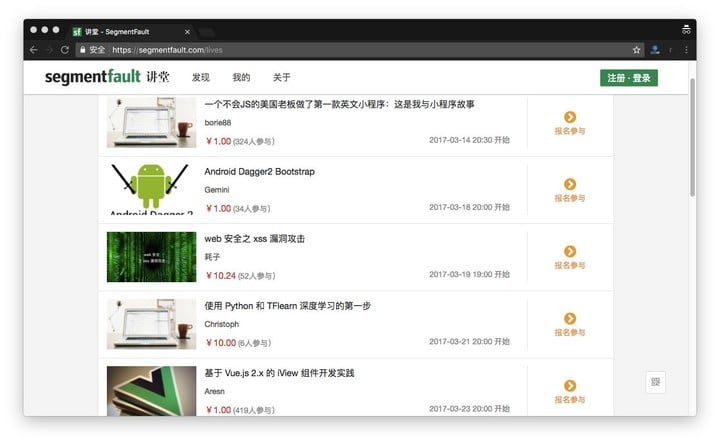Open the QR code floating button
The width and height of the screenshot is (720, 444).
655,382
